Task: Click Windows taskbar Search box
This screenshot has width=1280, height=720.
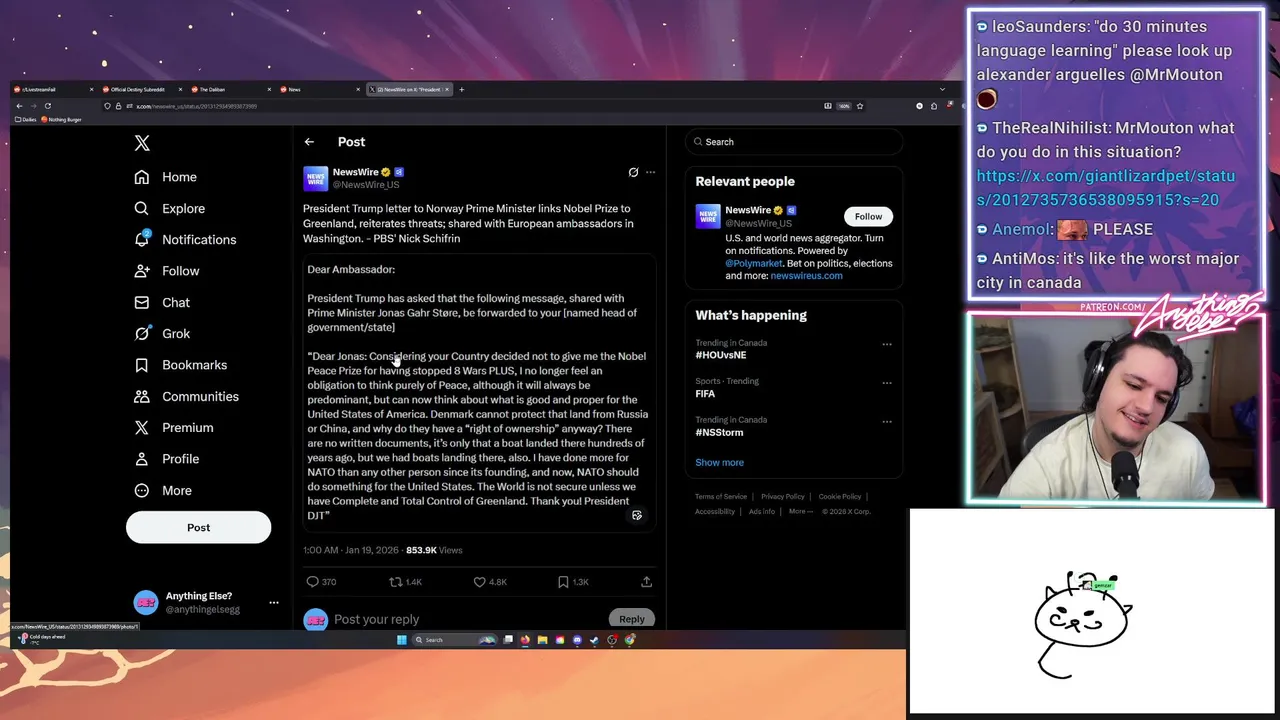Action: pyautogui.click(x=455, y=640)
